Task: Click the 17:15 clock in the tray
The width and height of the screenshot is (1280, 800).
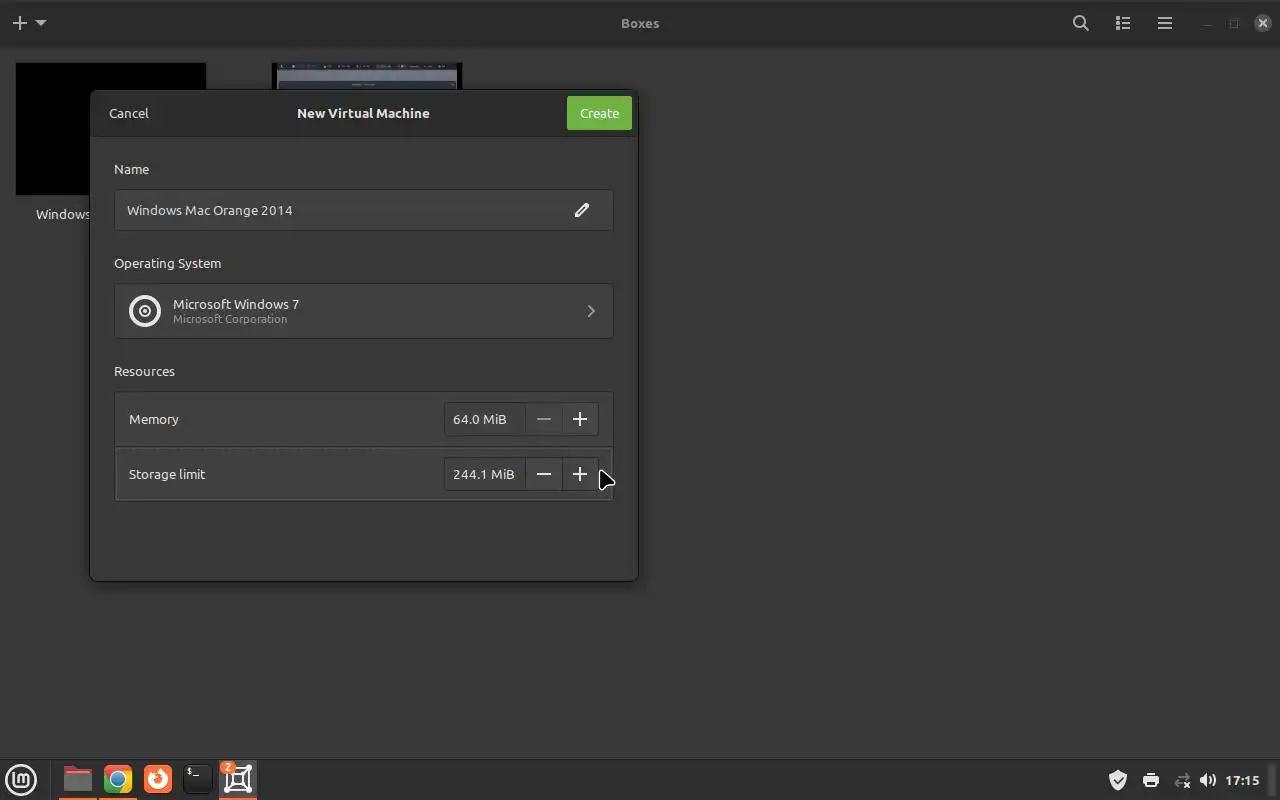Action: (1242, 780)
